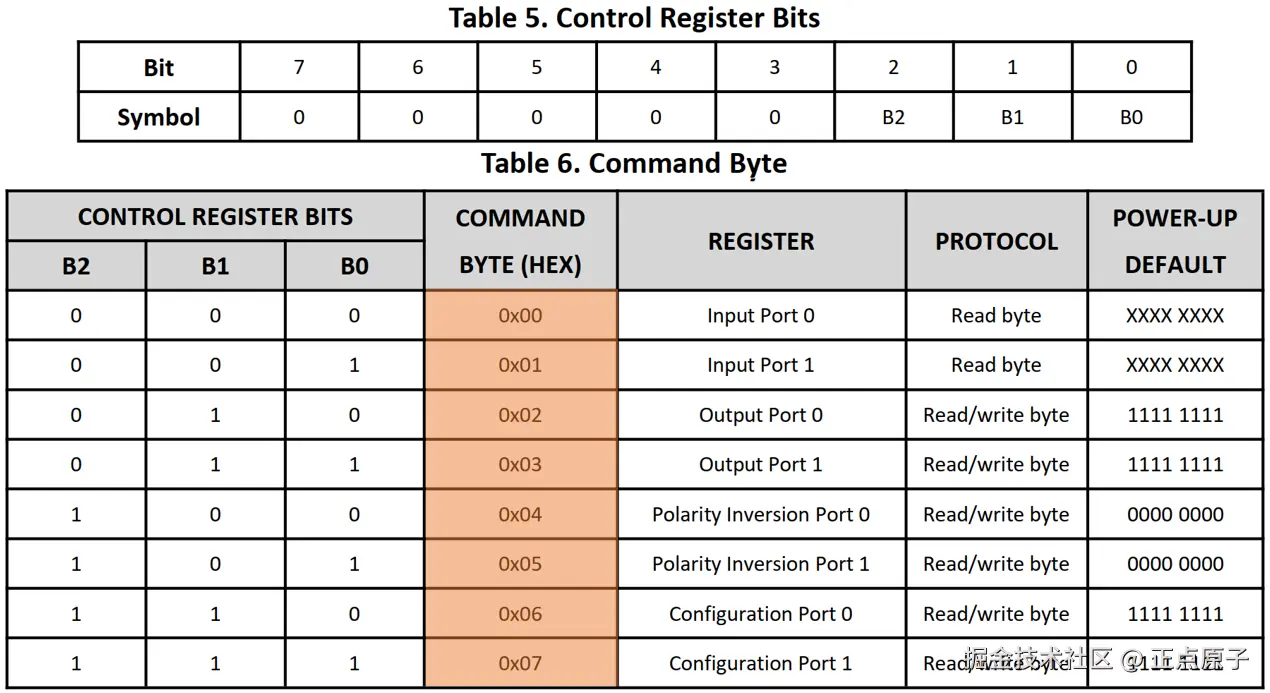Click the Table 6. Command Byte title
The height and width of the screenshot is (693, 1270).
pos(634,163)
